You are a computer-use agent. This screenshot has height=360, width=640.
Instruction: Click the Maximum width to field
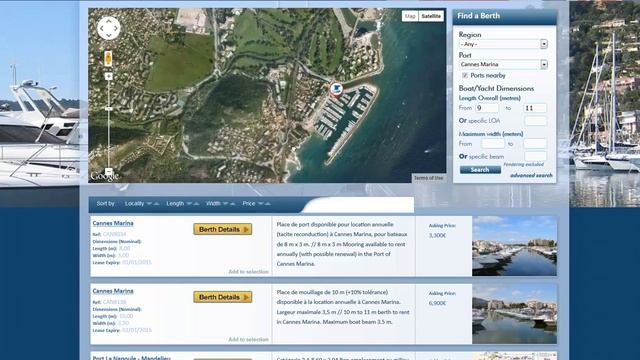[x=535, y=144]
